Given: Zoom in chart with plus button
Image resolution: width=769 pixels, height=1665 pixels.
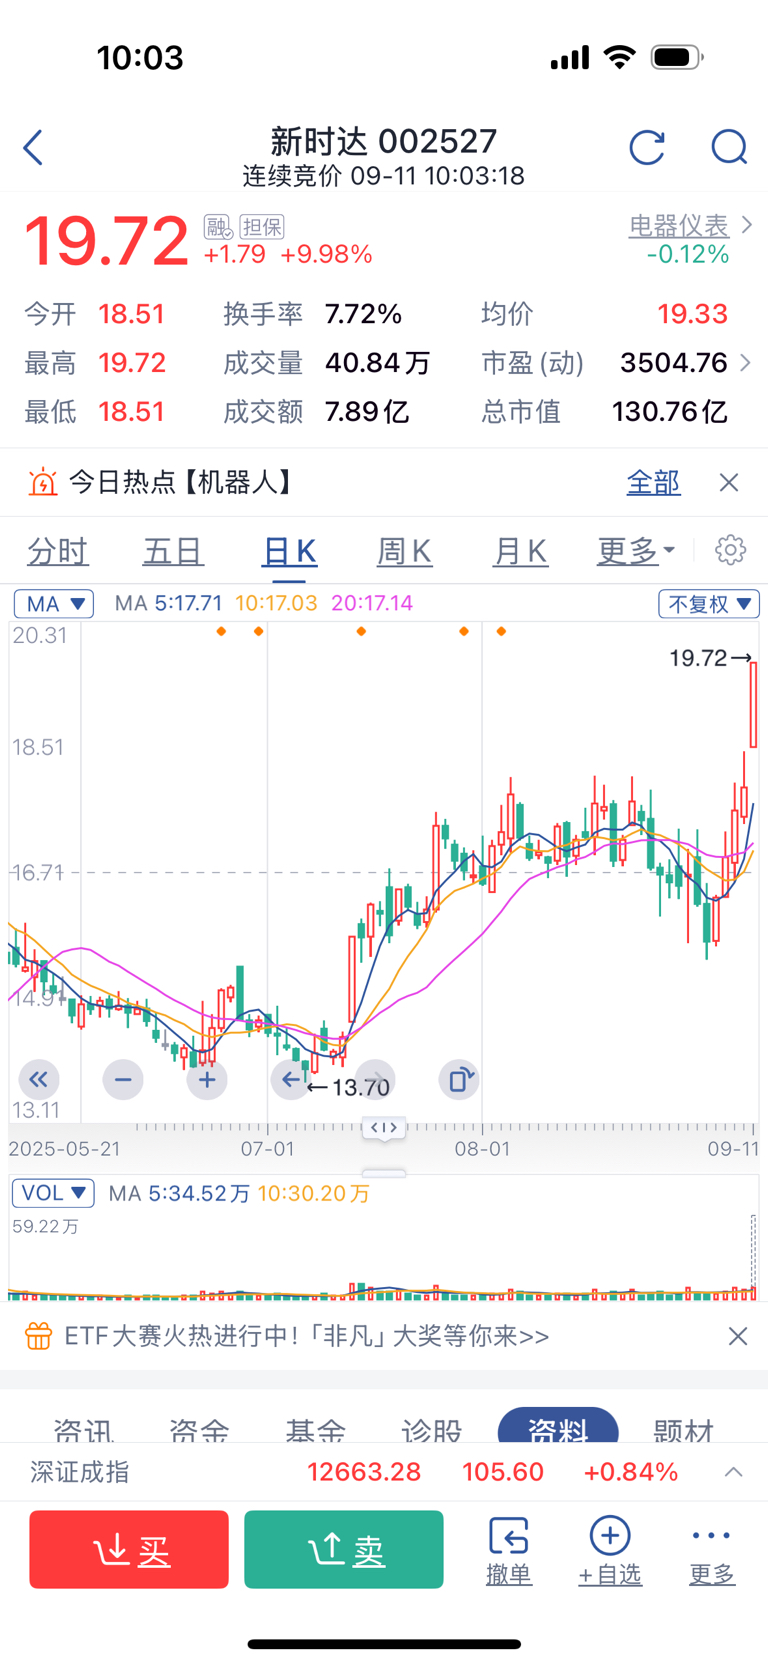Looking at the screenshot, I should click(207, 1080).
